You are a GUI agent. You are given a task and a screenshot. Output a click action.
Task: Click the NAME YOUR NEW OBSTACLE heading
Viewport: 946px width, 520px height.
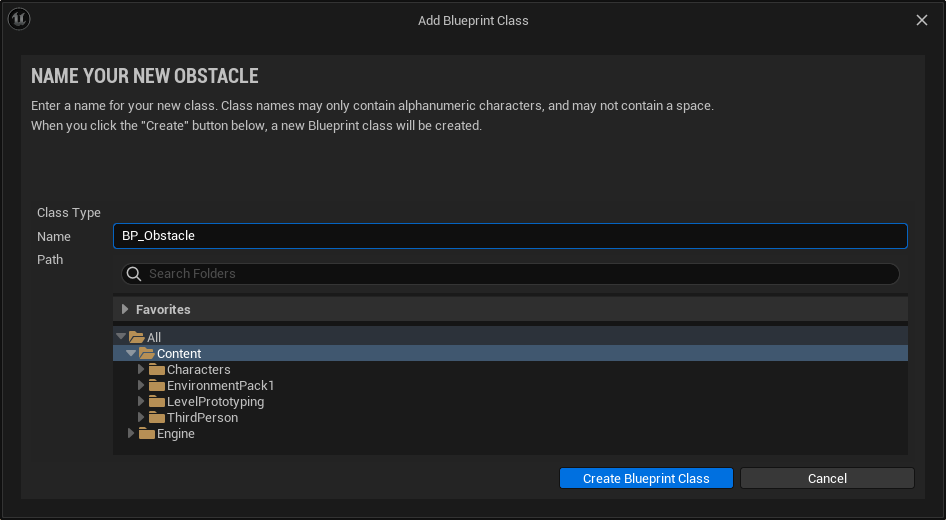pyautogui.click(x=145, y=76)
